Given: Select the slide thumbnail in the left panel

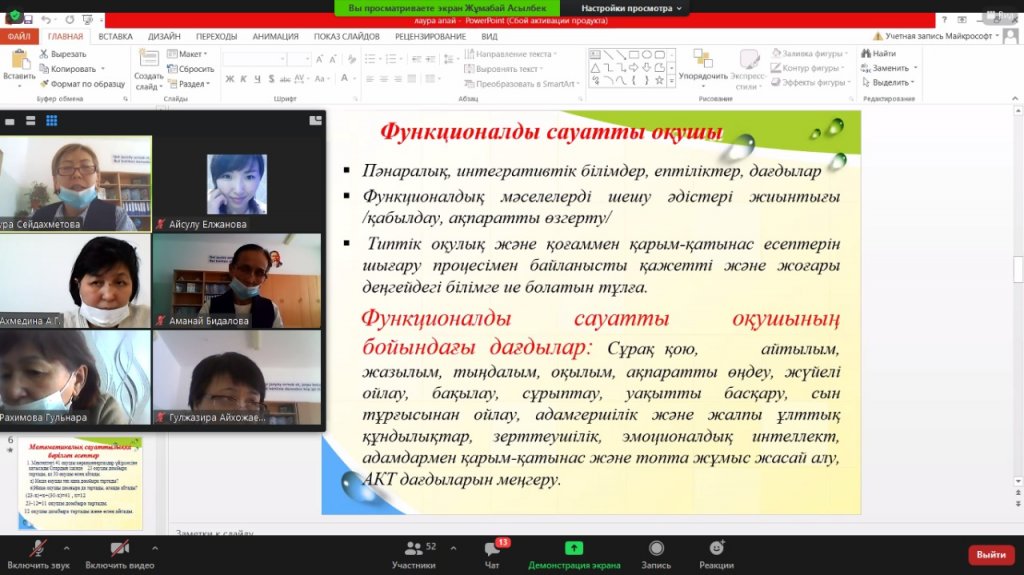Looking at the screenshot, I should 80,483.
